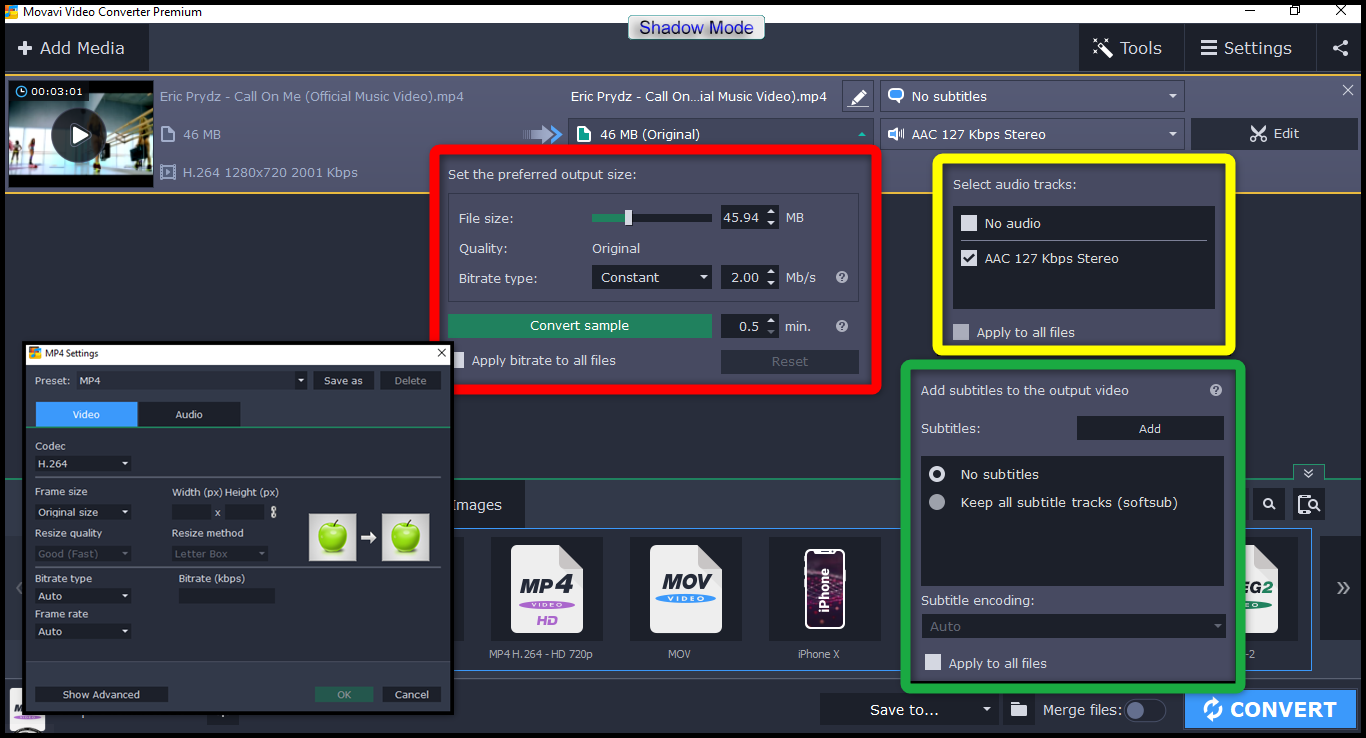Enable Apply bitrate to all files
The width and height of the screenshot is (1366, 738).
(458, 360)
